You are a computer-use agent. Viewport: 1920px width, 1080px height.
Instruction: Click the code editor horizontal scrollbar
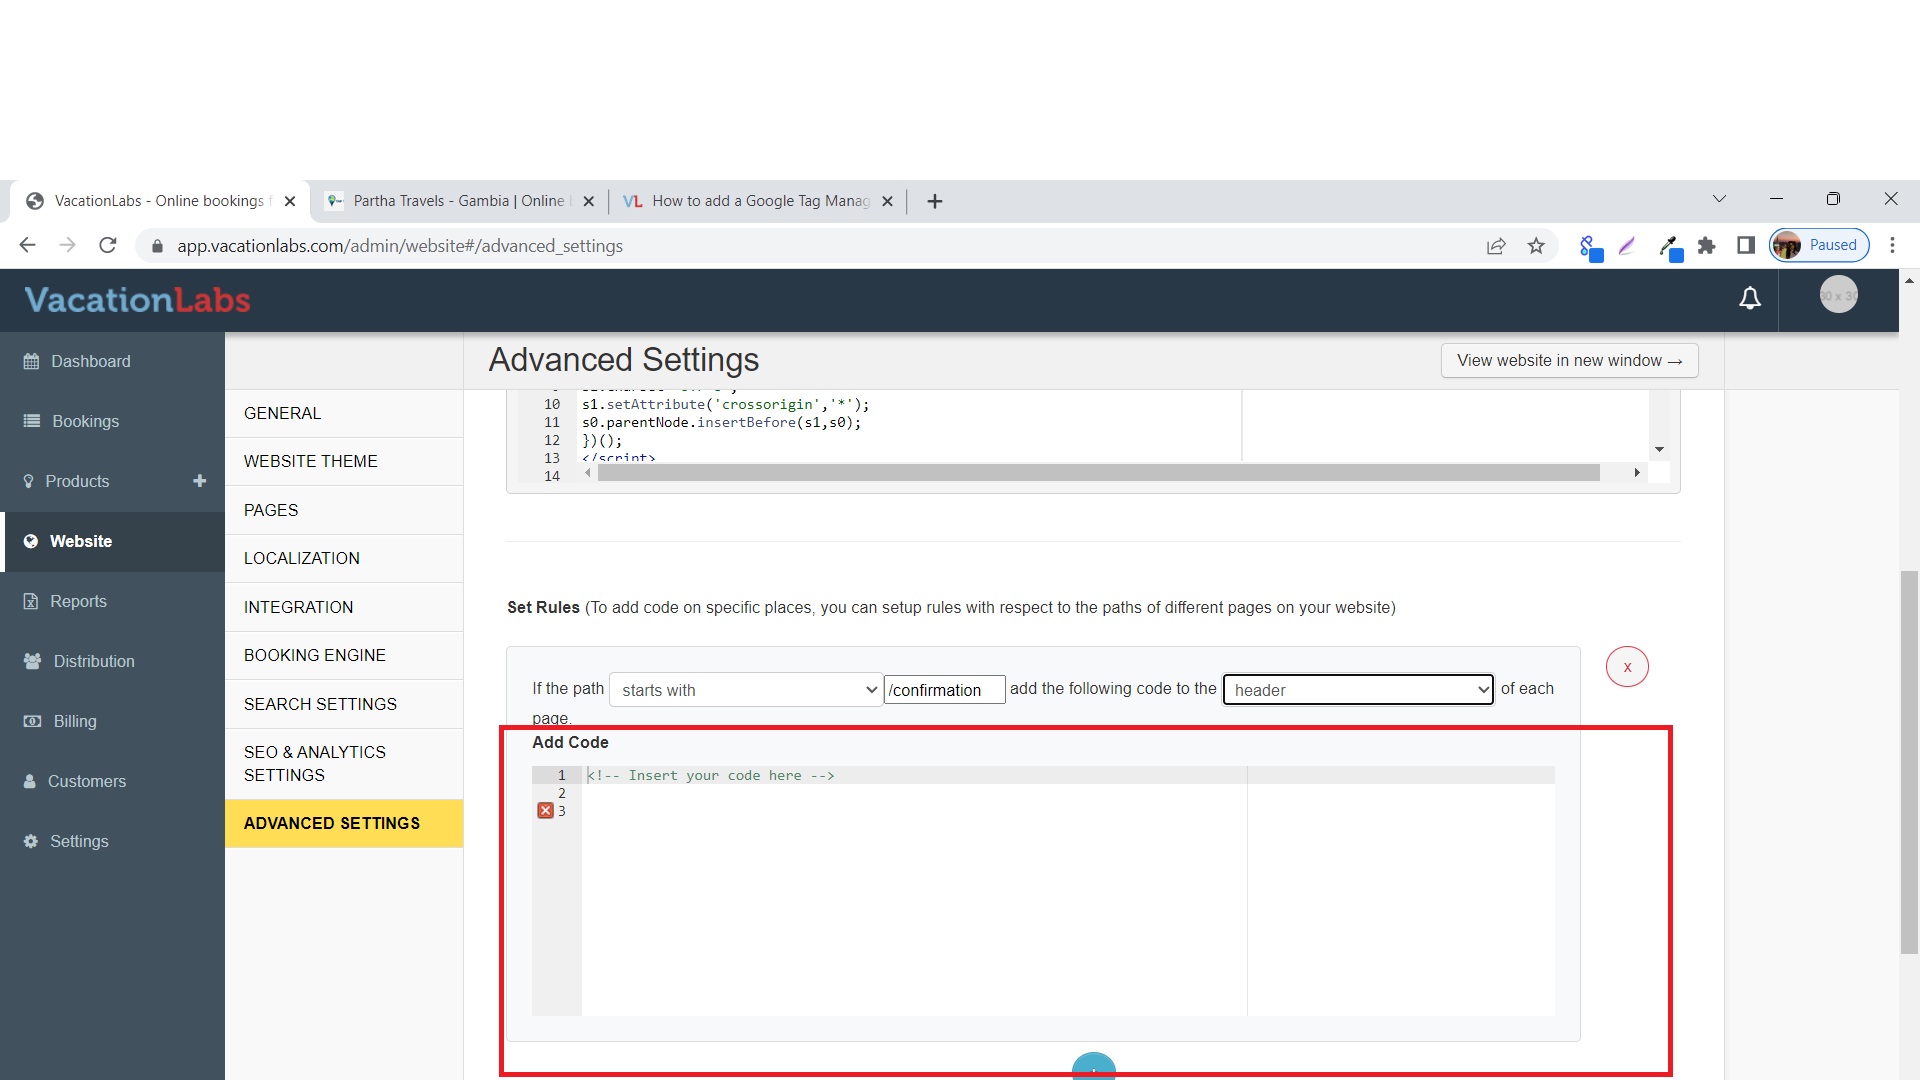[x=1098, y=473]
